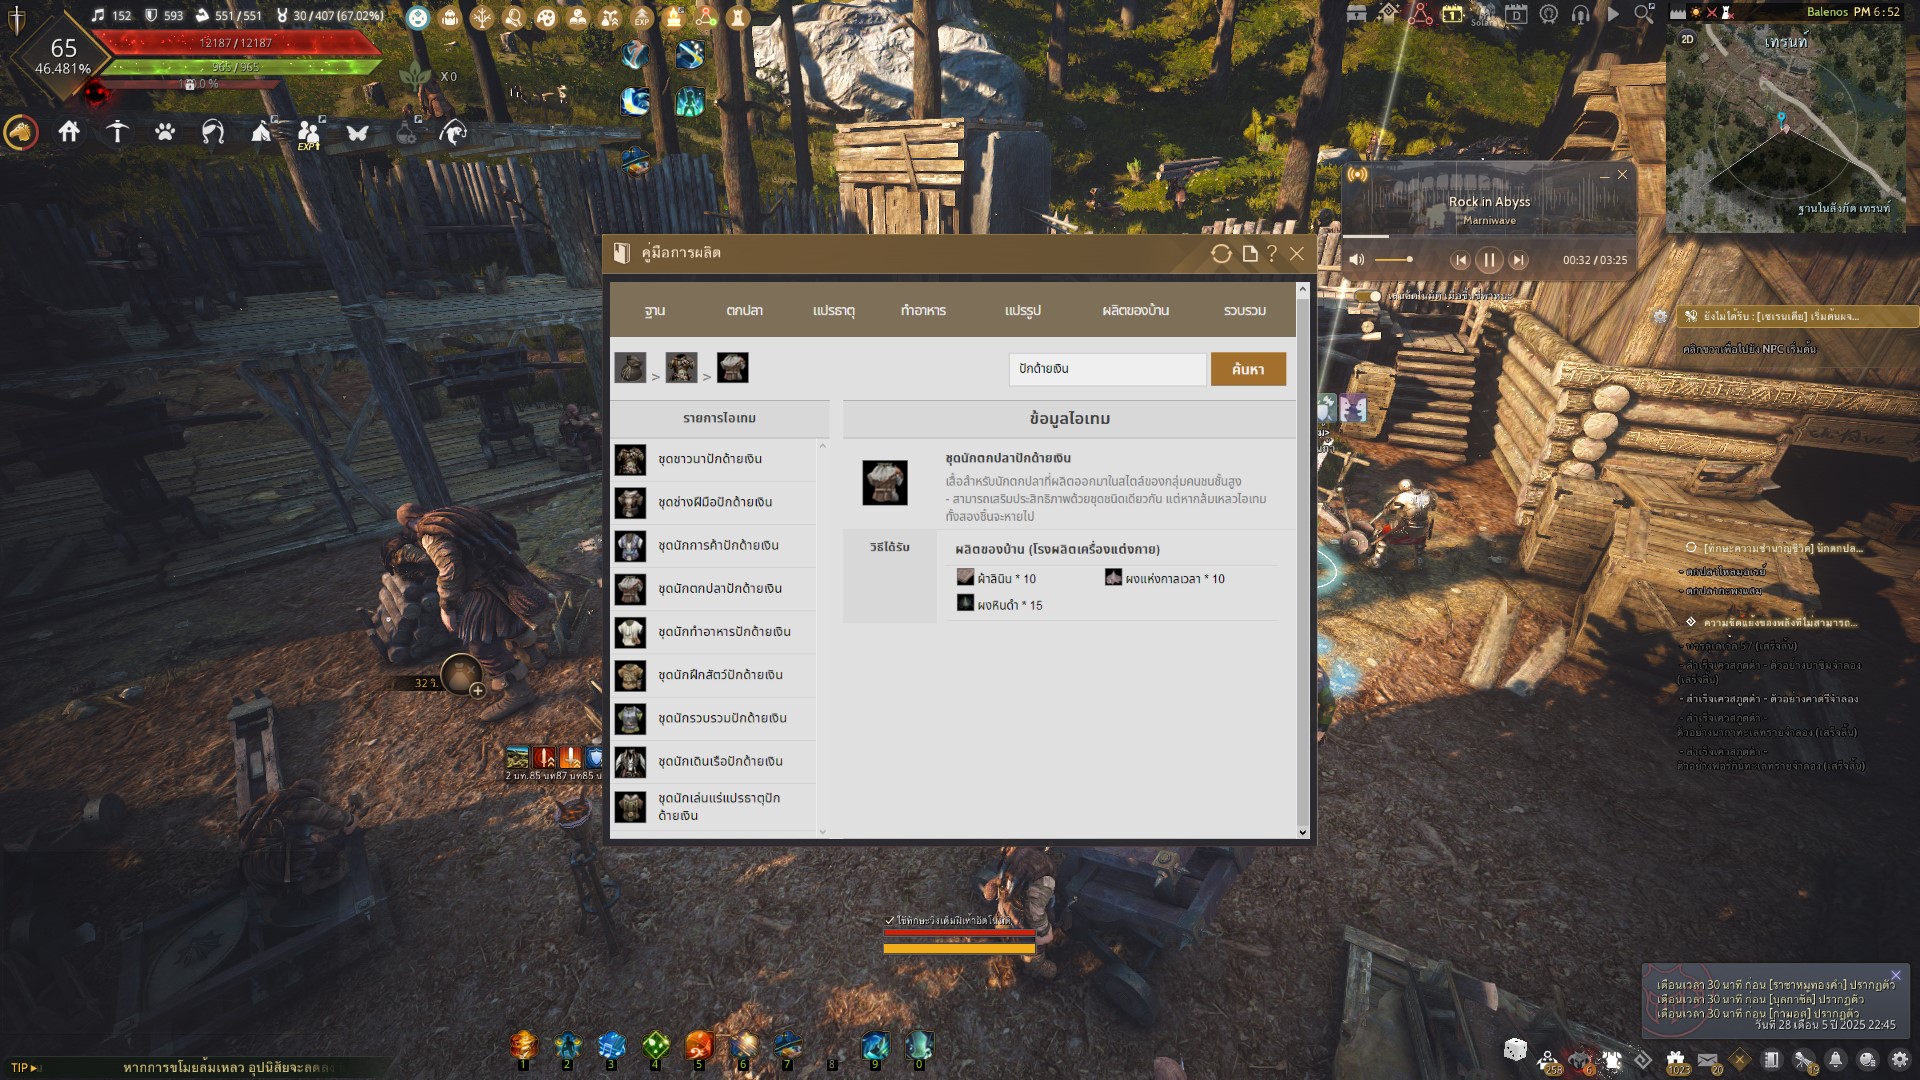Go to previous track in music player
Image resolution: width=1920 pixels, height=1080 pixels.
point(1460,260)
